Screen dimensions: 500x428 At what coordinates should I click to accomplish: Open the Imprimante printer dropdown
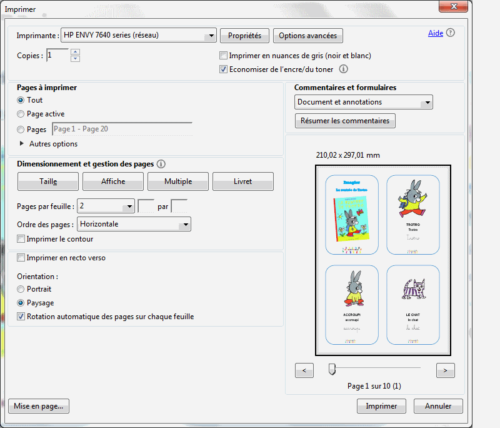point(138,35)
